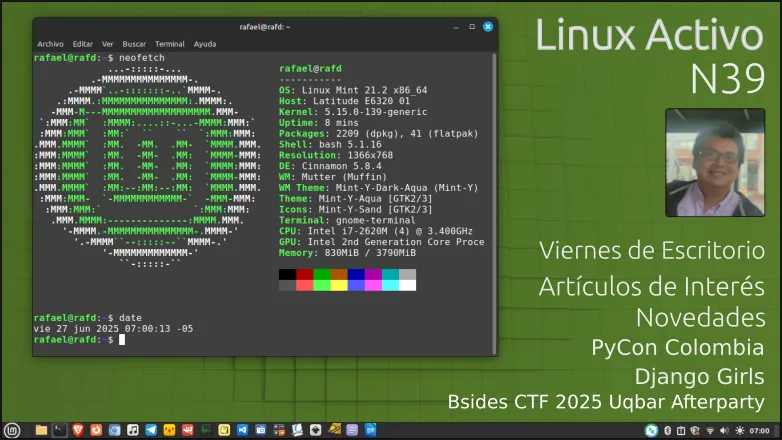
Task: Click the blinking cursor at the last prompt
Action: (x=122, y=340)
